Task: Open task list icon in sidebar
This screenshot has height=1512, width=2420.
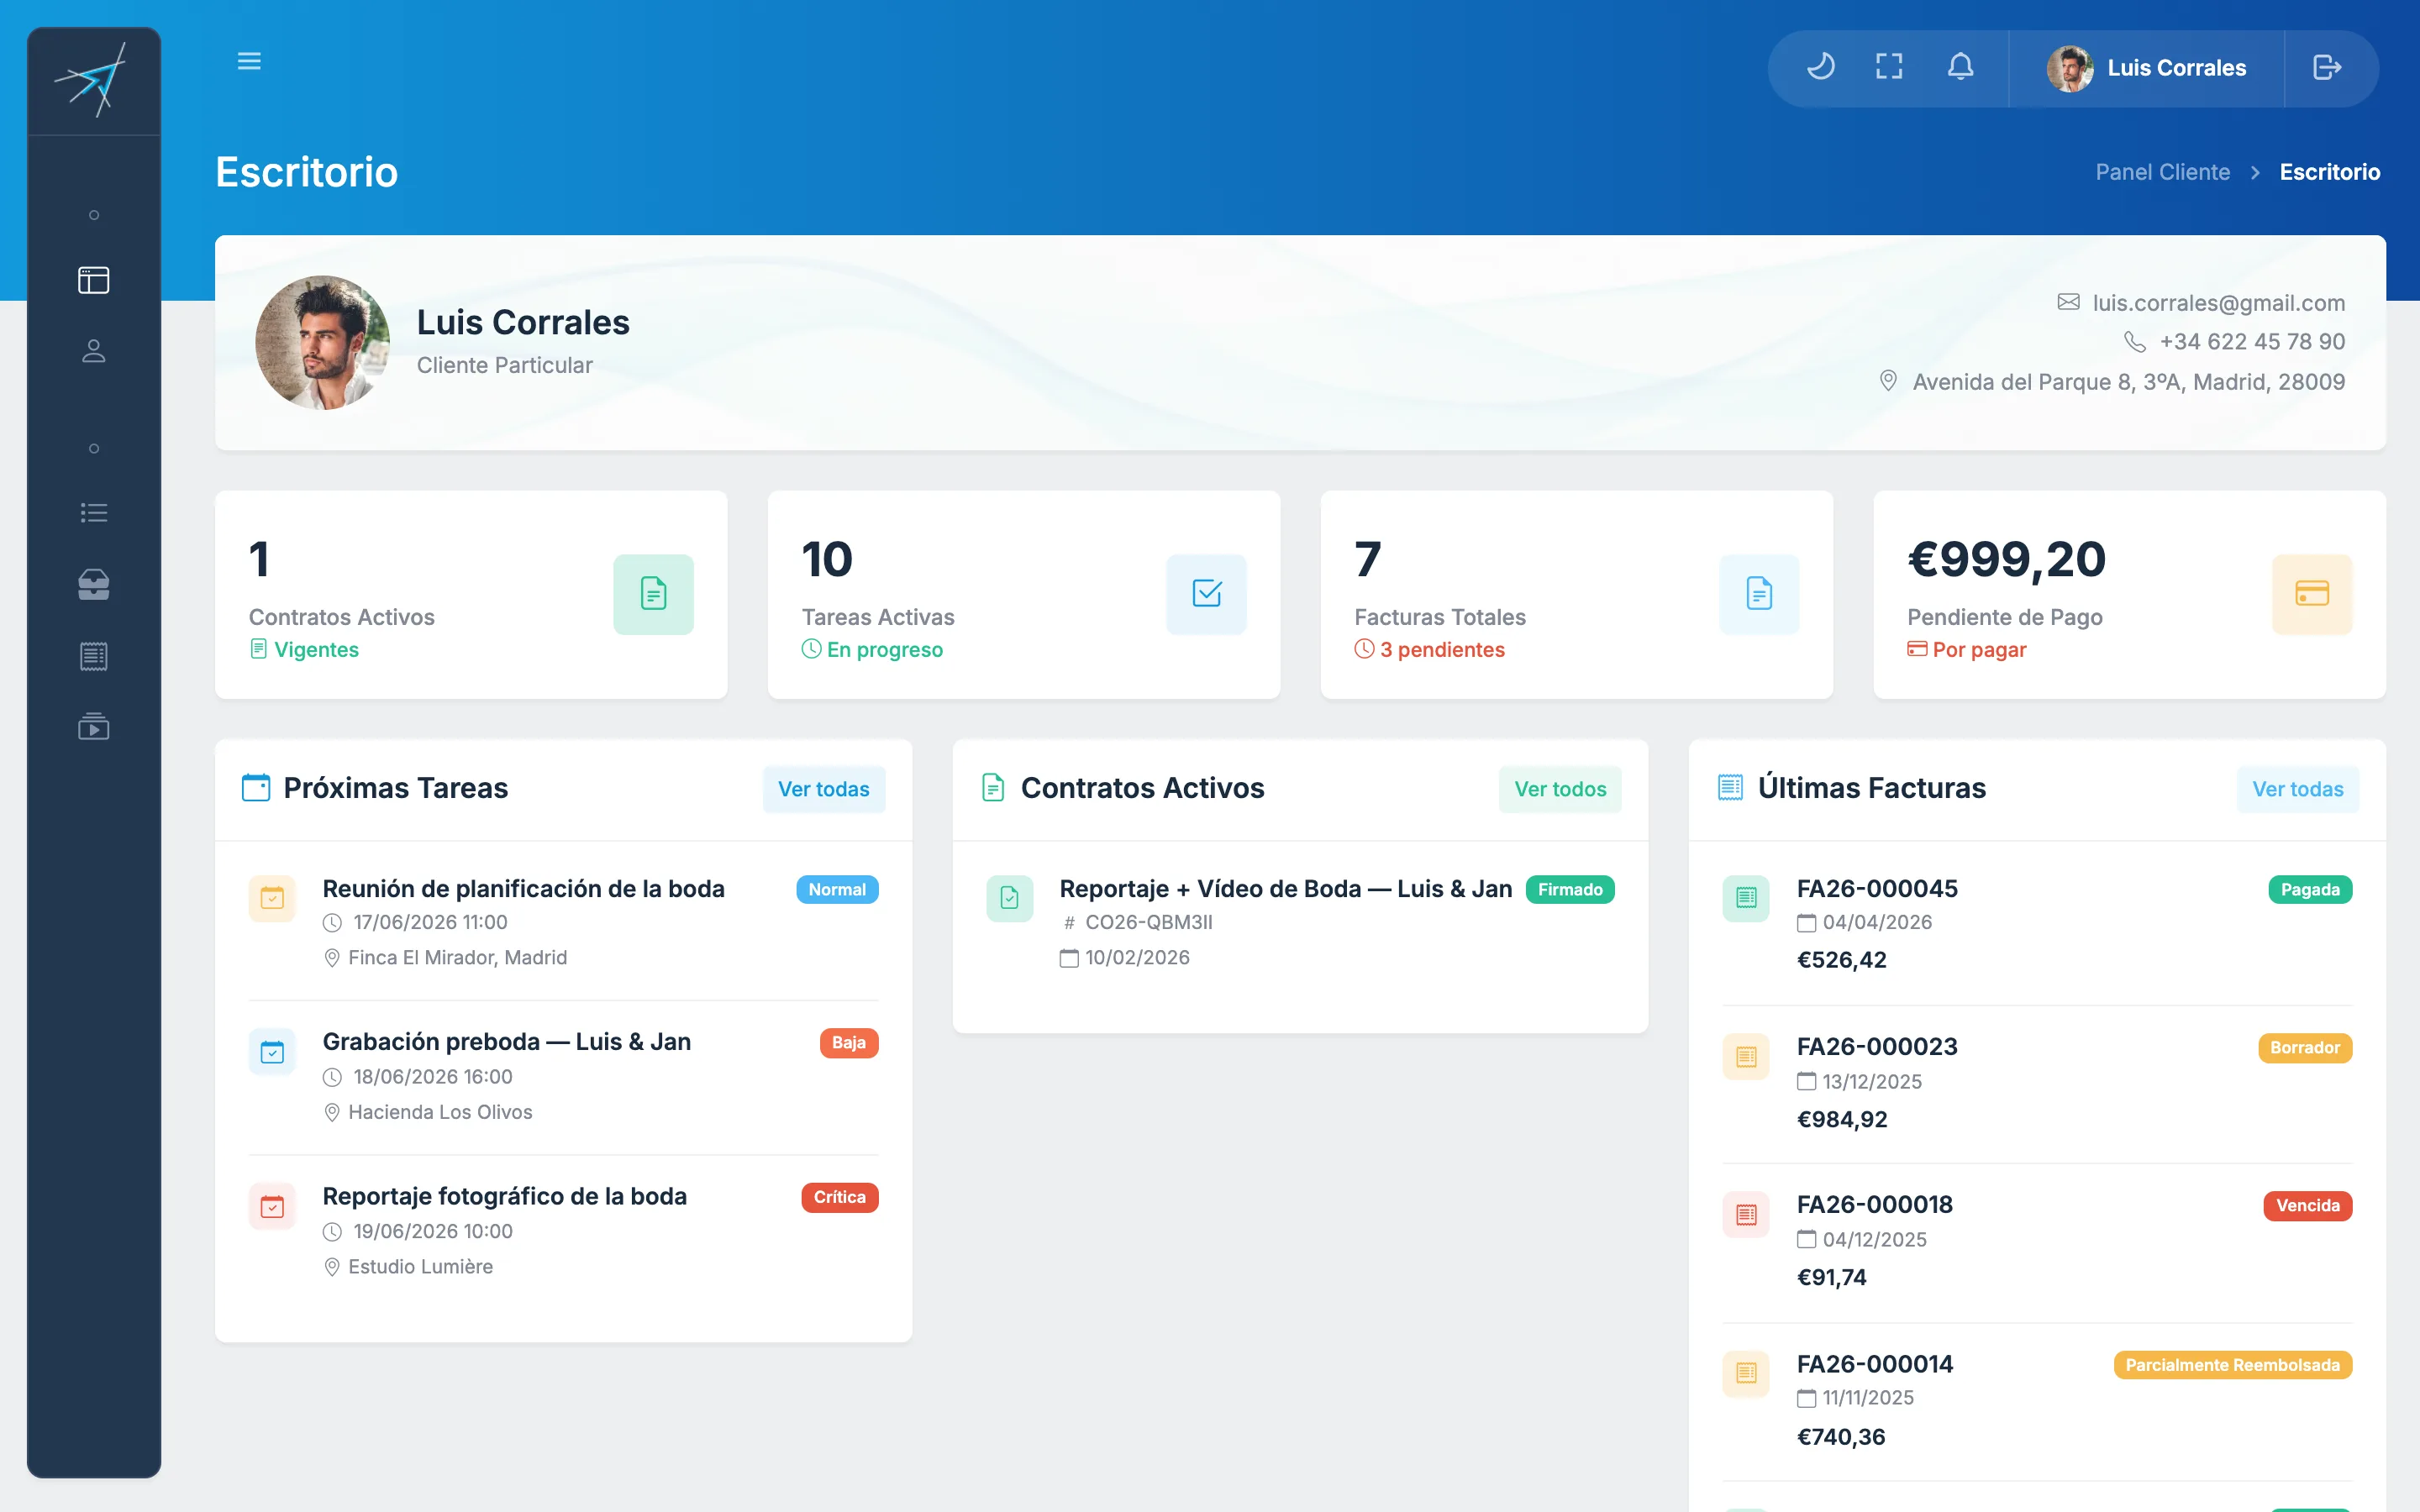Action: coord(93,513)
